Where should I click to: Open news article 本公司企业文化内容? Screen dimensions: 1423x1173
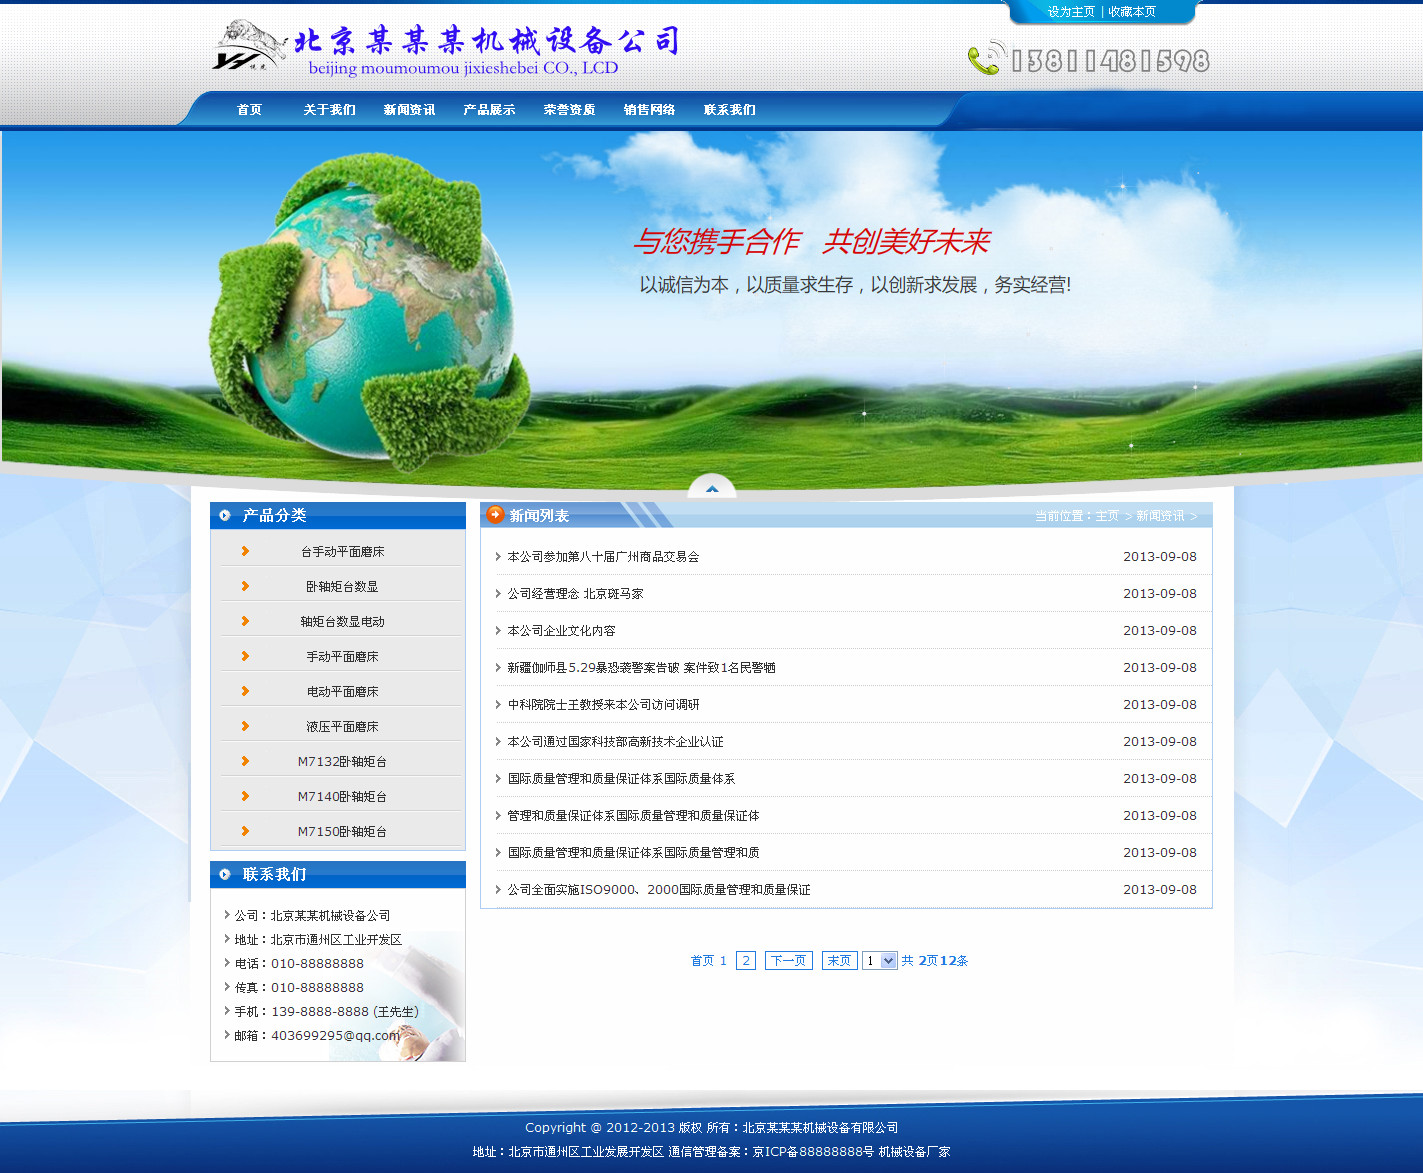click(x=561, y=631)
